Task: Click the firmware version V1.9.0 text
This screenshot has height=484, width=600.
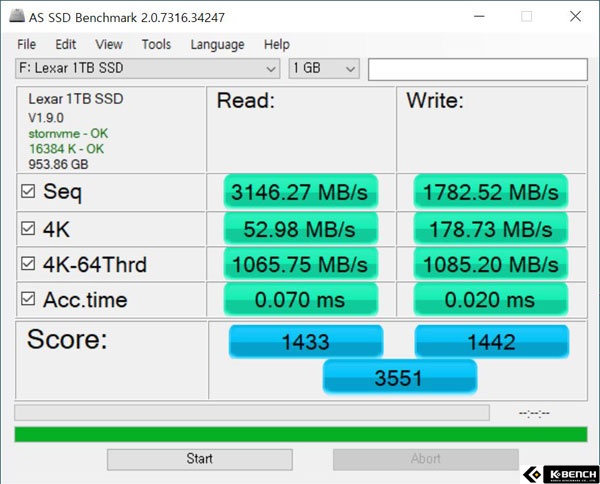Action: [46, 118]
